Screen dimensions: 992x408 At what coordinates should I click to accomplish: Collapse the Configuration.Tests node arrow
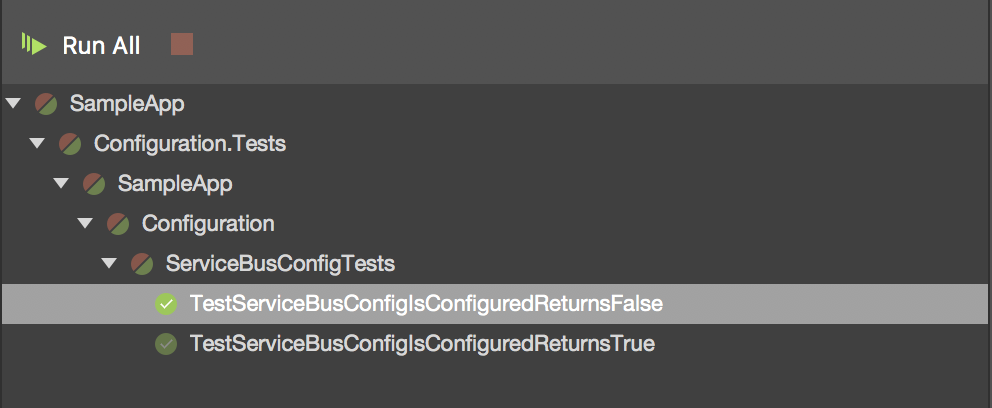click(x=37, y=143)
